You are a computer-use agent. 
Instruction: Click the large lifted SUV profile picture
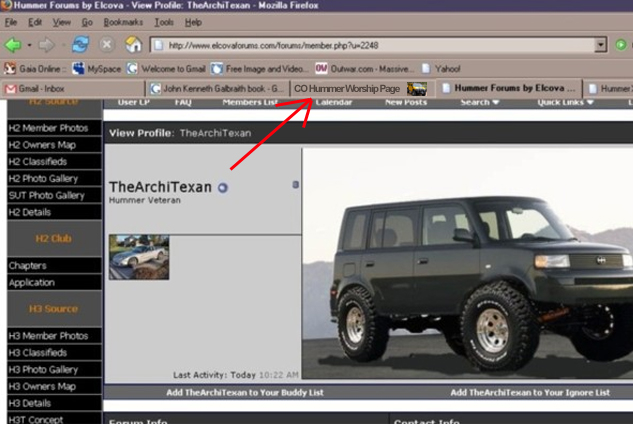[x=467, y=263]
